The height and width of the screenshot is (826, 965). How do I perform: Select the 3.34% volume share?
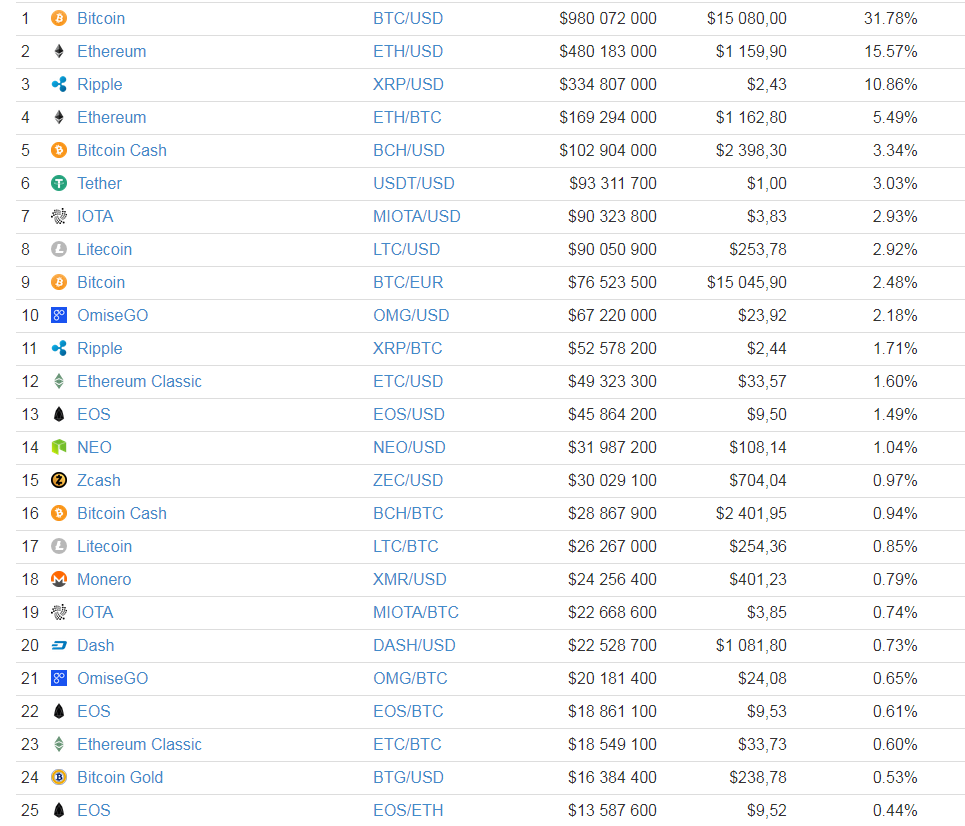895,150
